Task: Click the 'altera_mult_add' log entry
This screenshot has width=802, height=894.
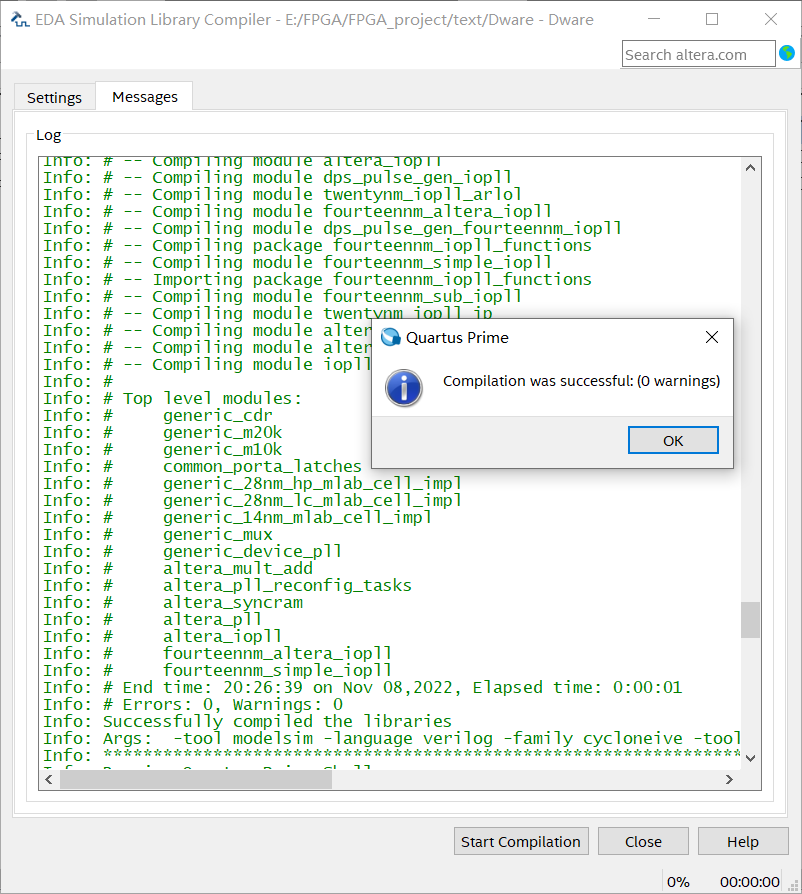Action: [238, 568]
